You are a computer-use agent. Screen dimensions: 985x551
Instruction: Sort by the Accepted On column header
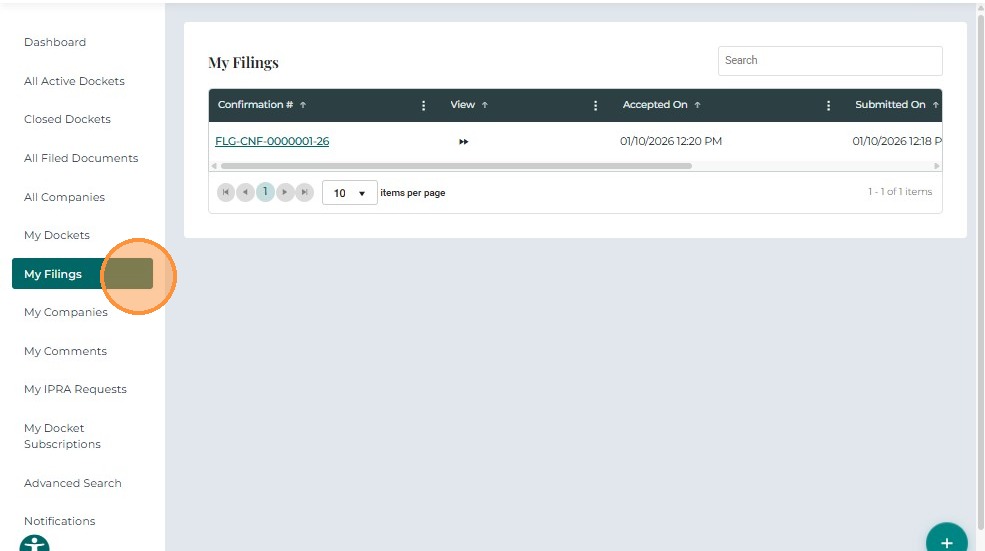[661, 105]
